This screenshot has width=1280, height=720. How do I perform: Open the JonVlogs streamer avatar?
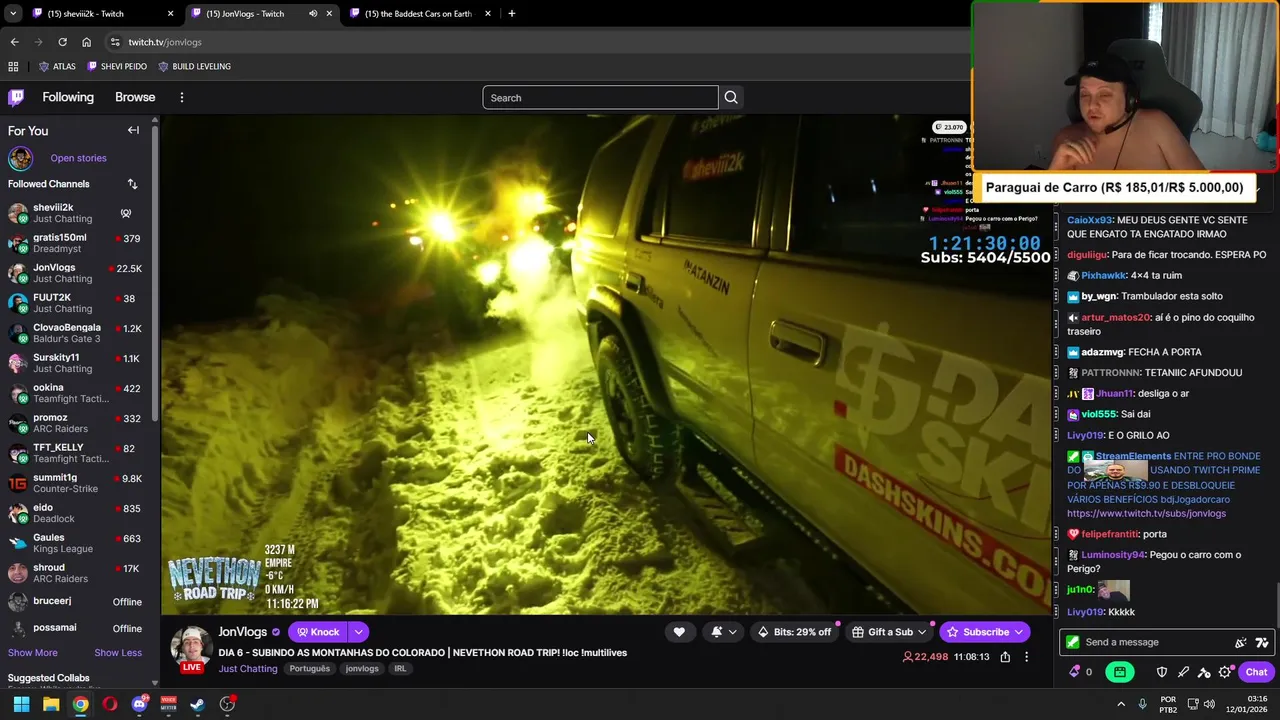[190, 647]
